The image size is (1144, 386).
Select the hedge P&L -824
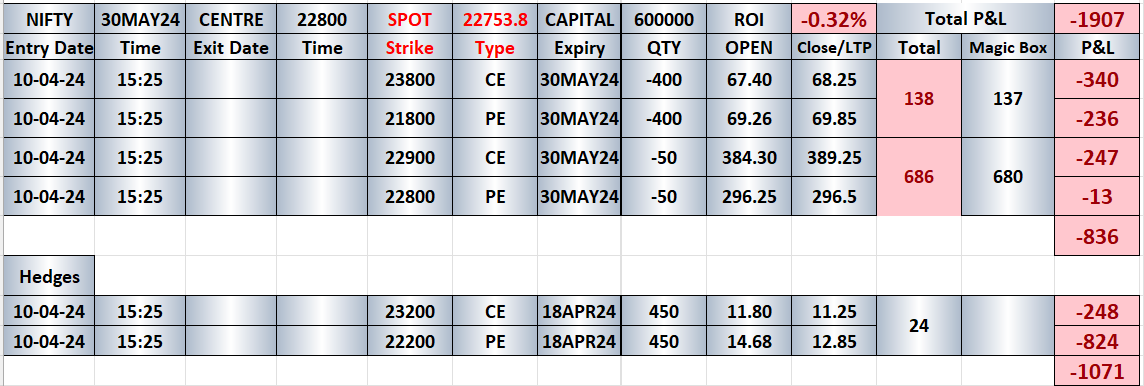[x=1097, y=341]
